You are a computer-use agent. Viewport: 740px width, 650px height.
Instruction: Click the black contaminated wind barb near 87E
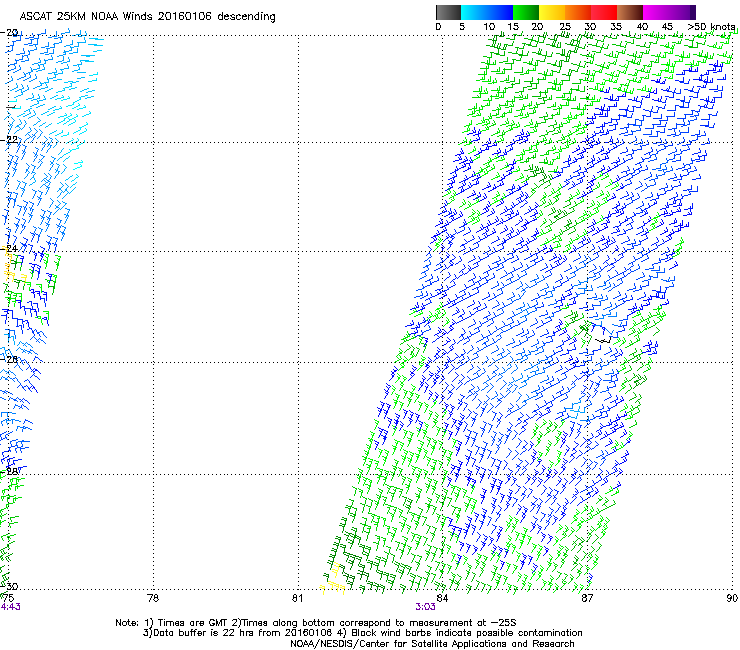[x=604, y=338]
